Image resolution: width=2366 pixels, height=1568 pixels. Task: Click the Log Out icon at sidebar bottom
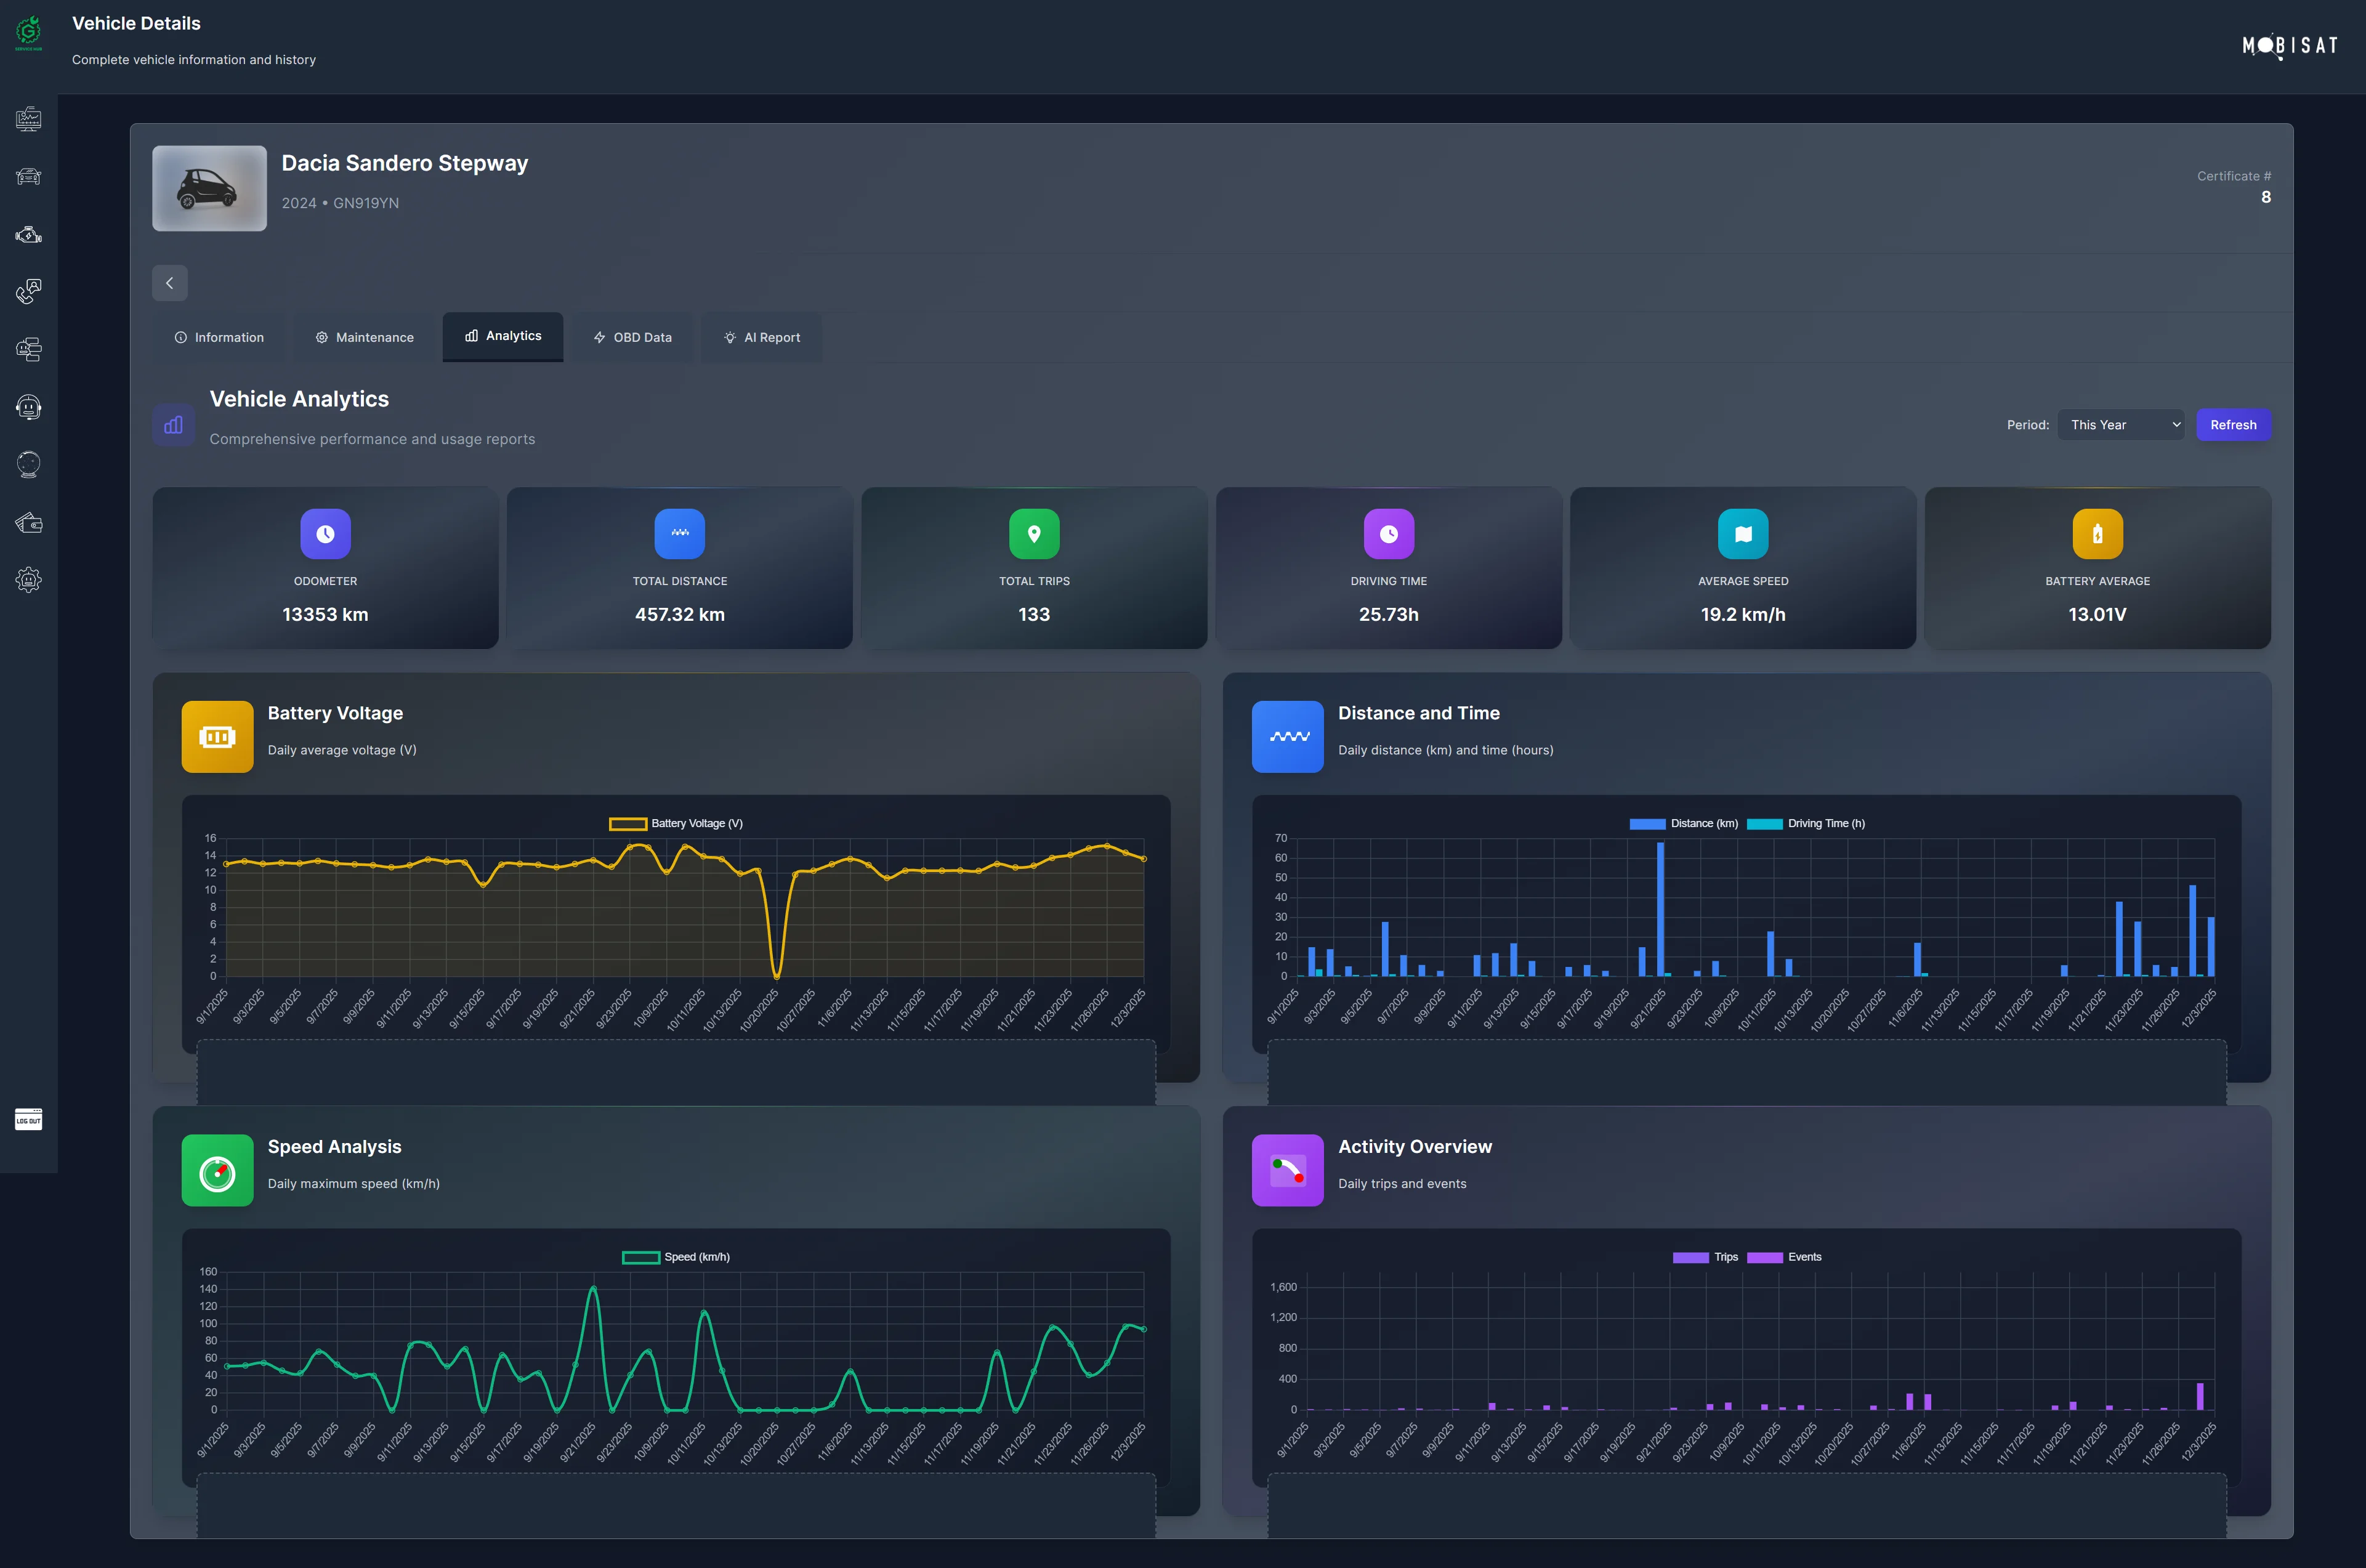[x=28, y=1120]
